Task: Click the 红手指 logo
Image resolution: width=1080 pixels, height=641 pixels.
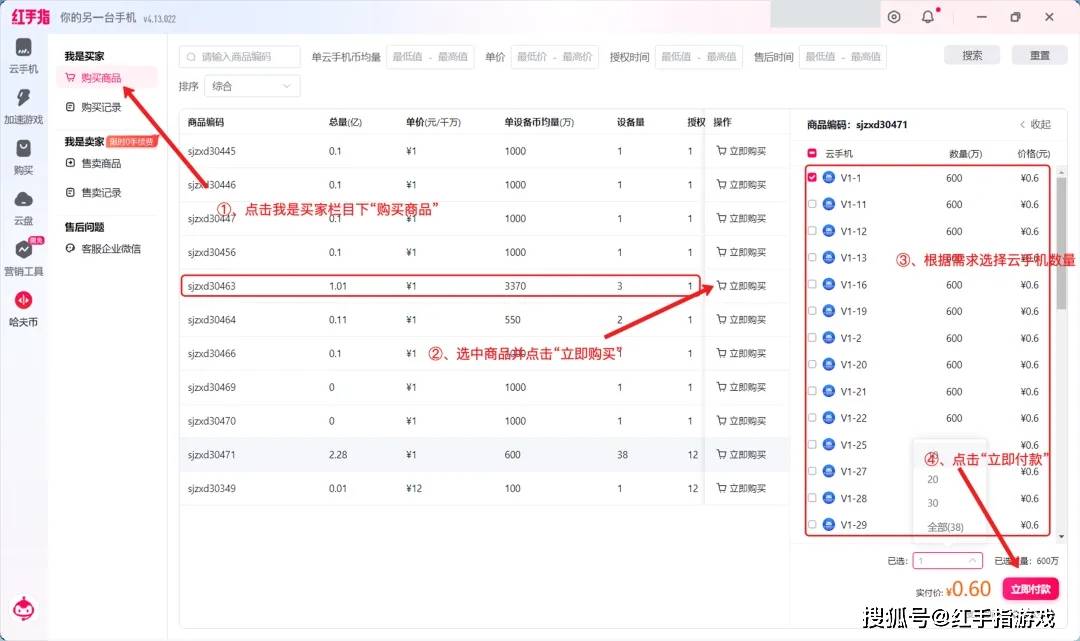Action: point(30,17)
